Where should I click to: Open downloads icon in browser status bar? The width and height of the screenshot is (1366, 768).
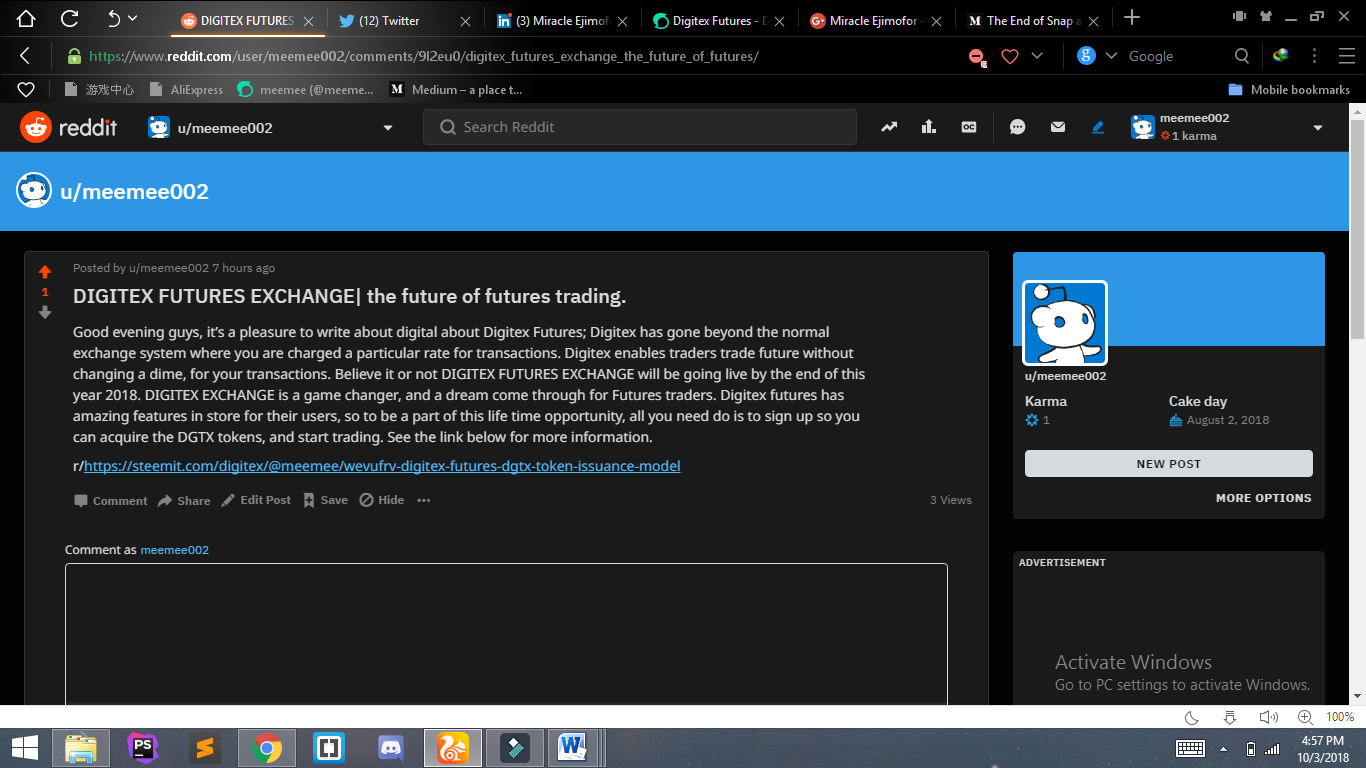(1230, 717)
